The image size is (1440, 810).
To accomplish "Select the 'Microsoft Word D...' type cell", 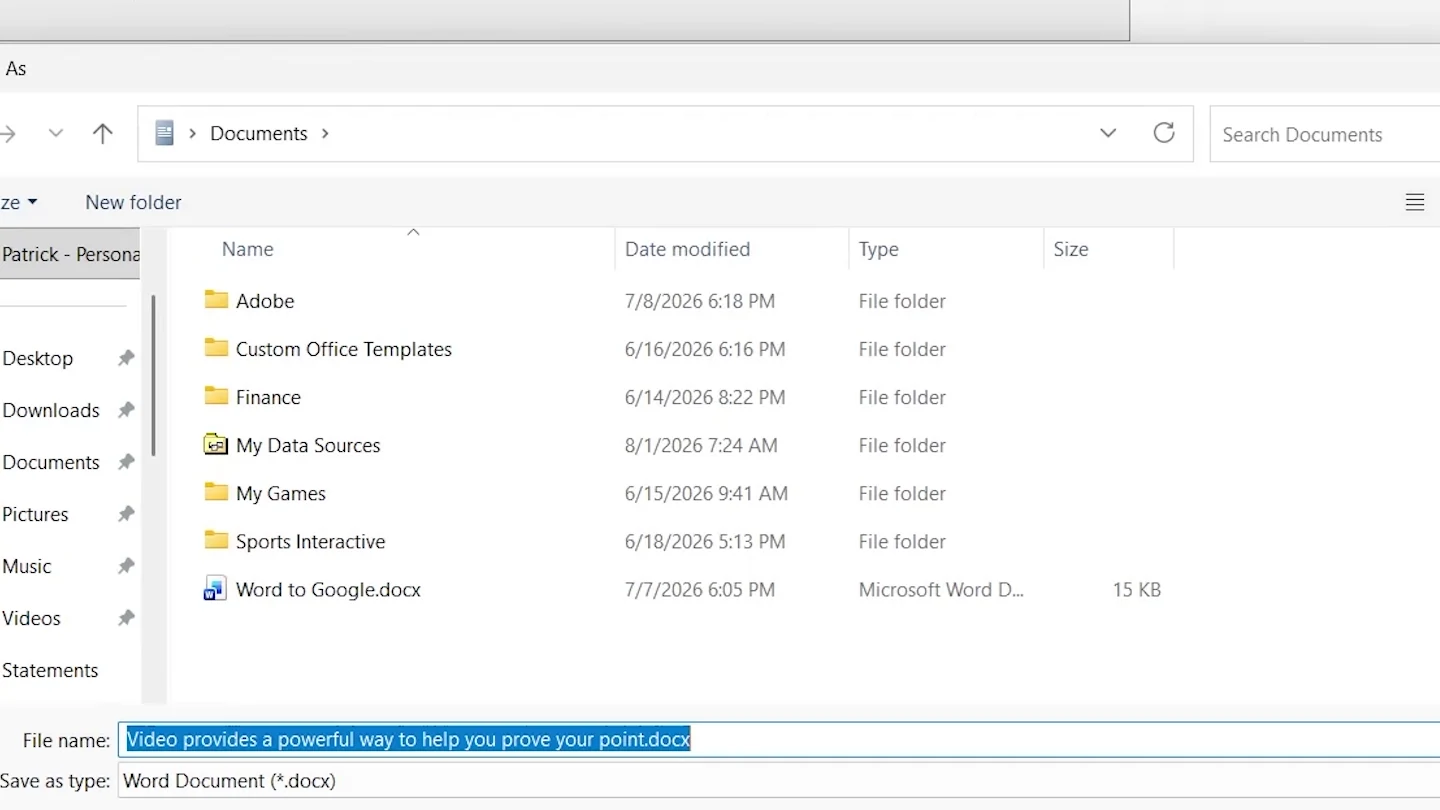I will 941,589.
